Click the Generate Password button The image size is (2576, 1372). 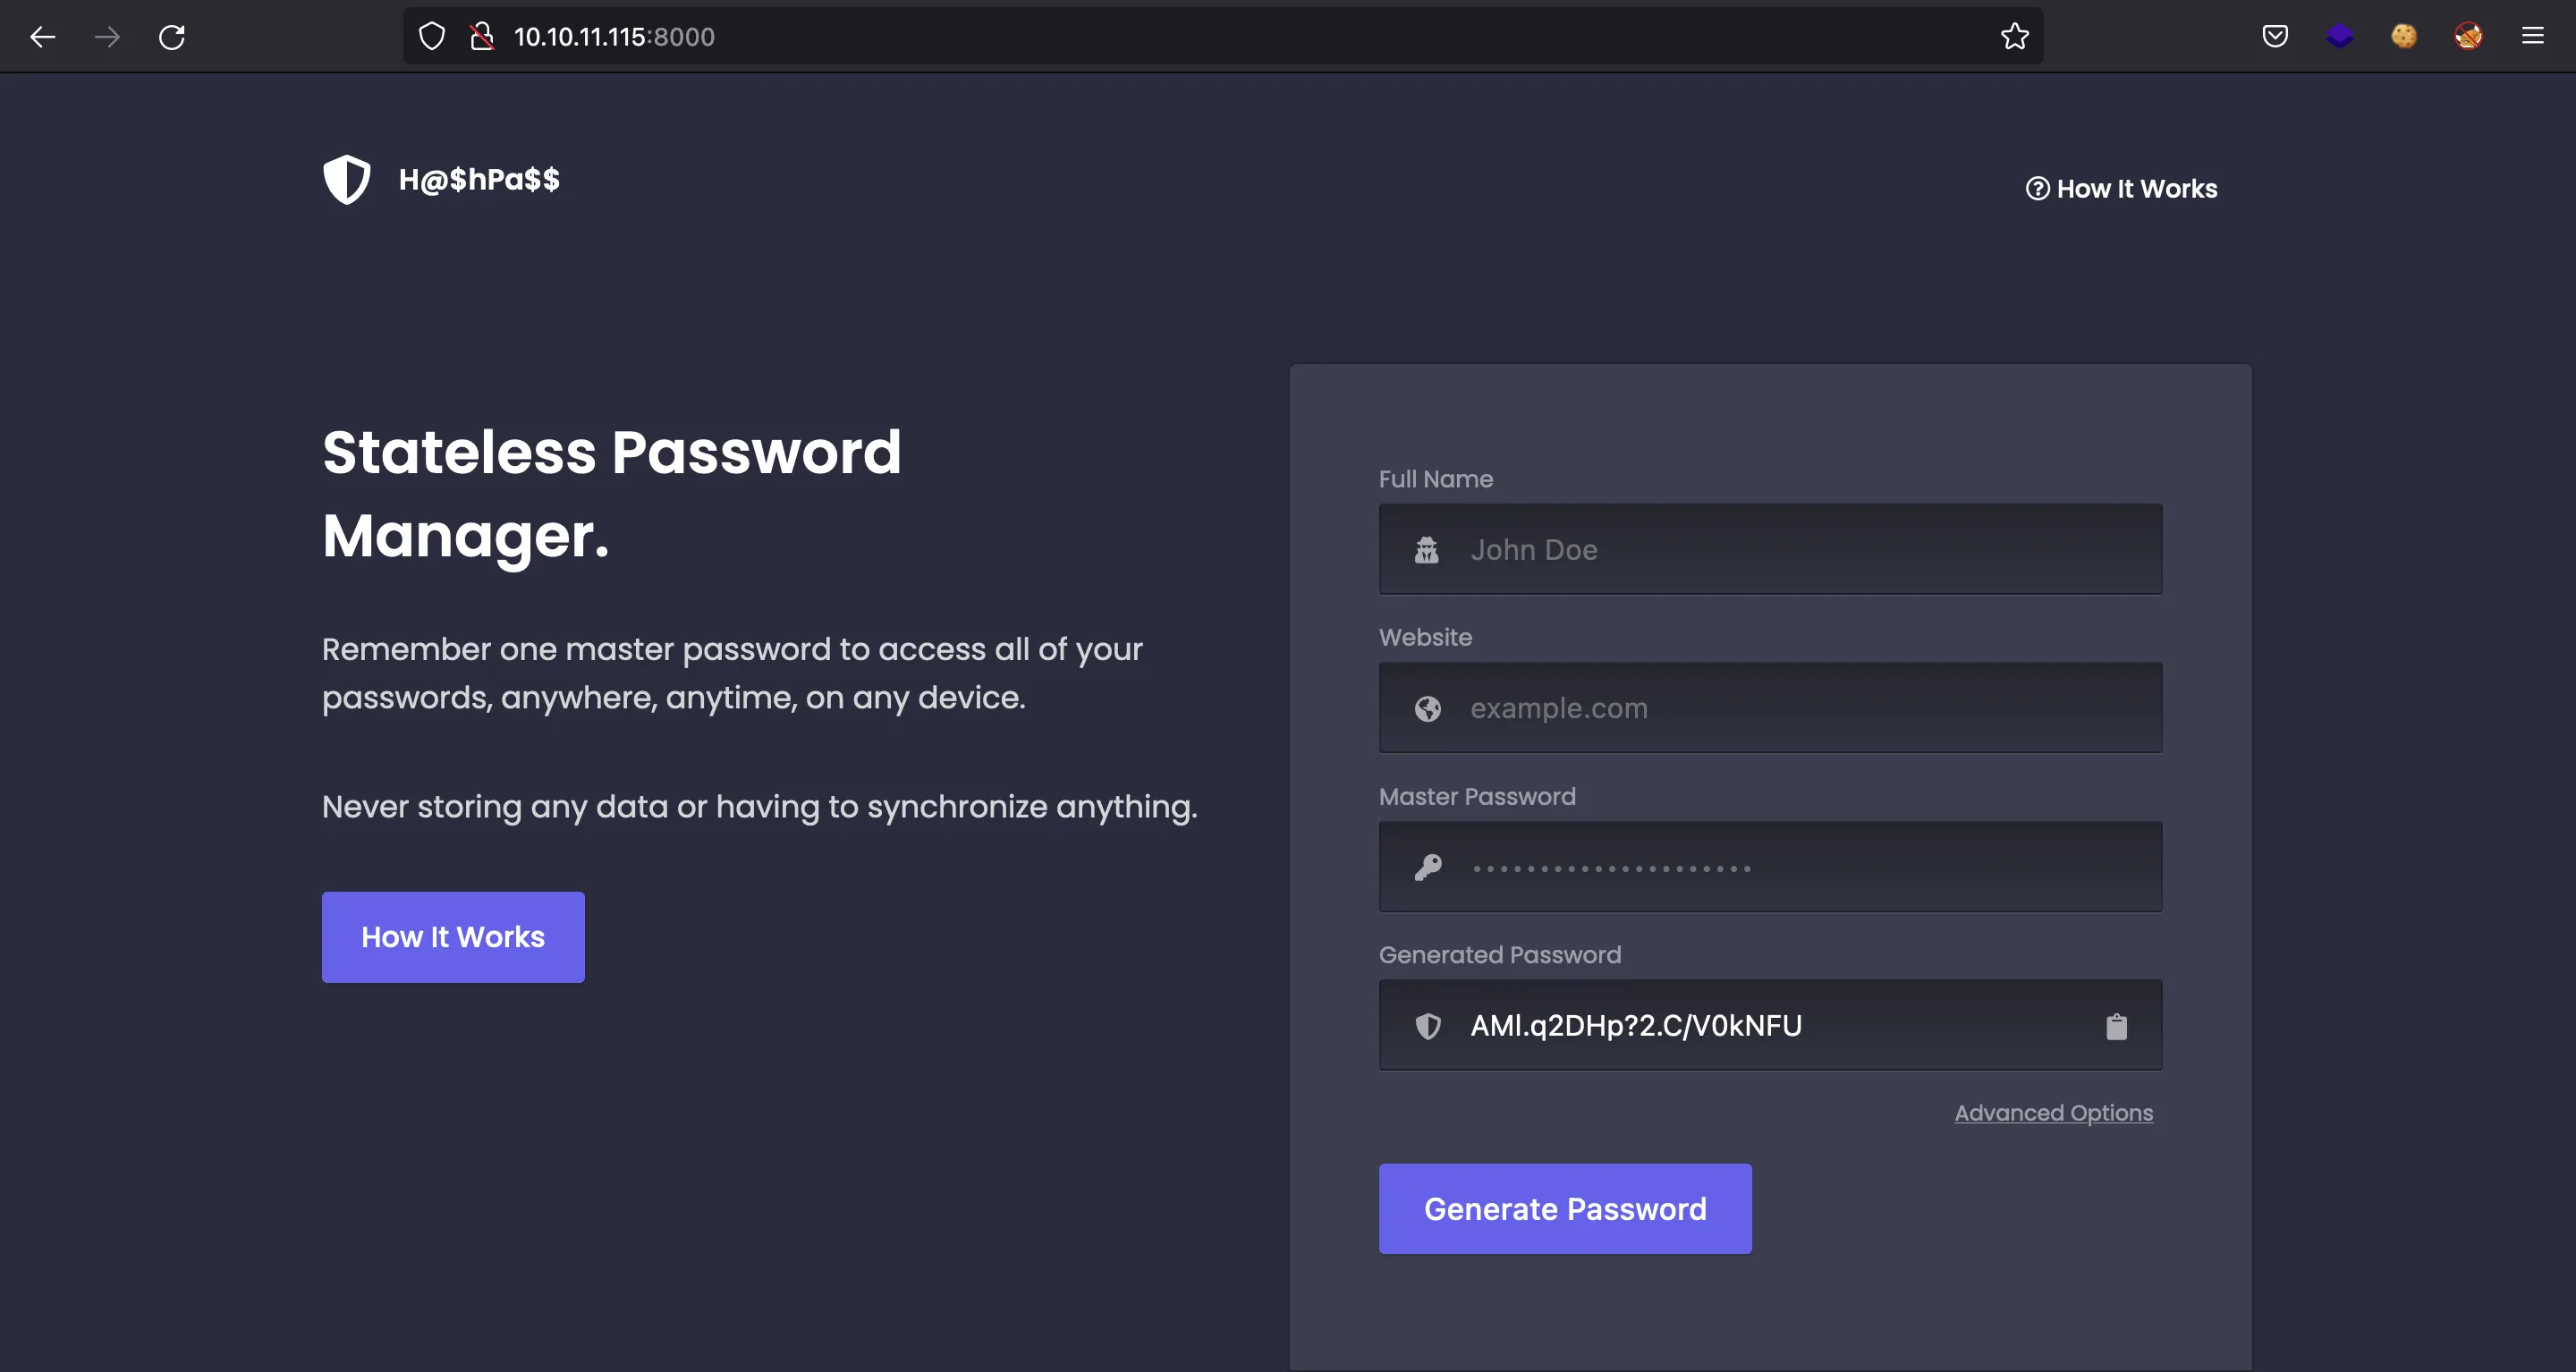click(1565, 1208)
